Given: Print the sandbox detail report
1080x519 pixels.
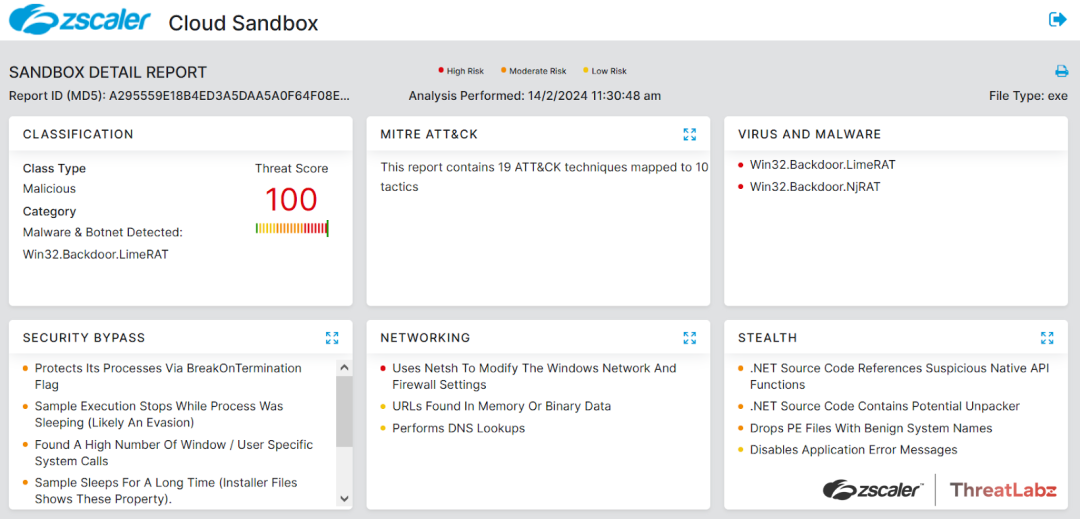Looking at the screenshot, I should tap(1061, 71).
